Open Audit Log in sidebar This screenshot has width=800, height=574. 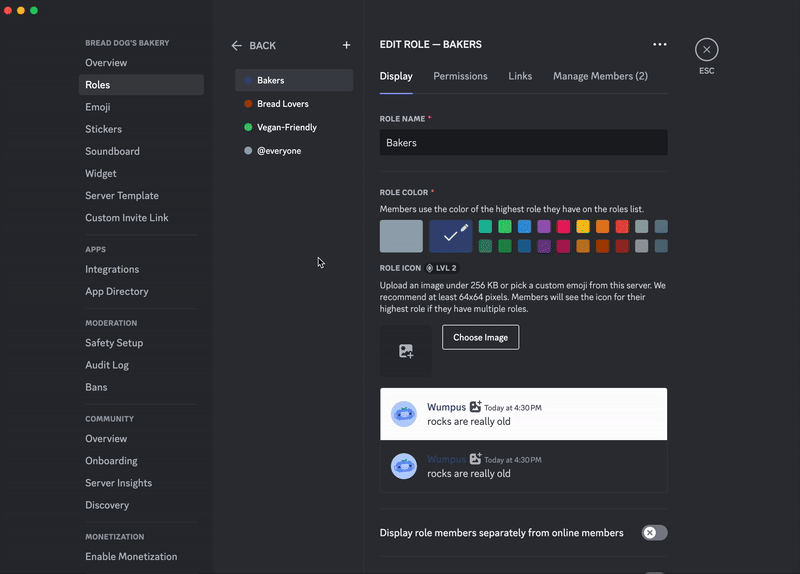click(x=107, y=365)
